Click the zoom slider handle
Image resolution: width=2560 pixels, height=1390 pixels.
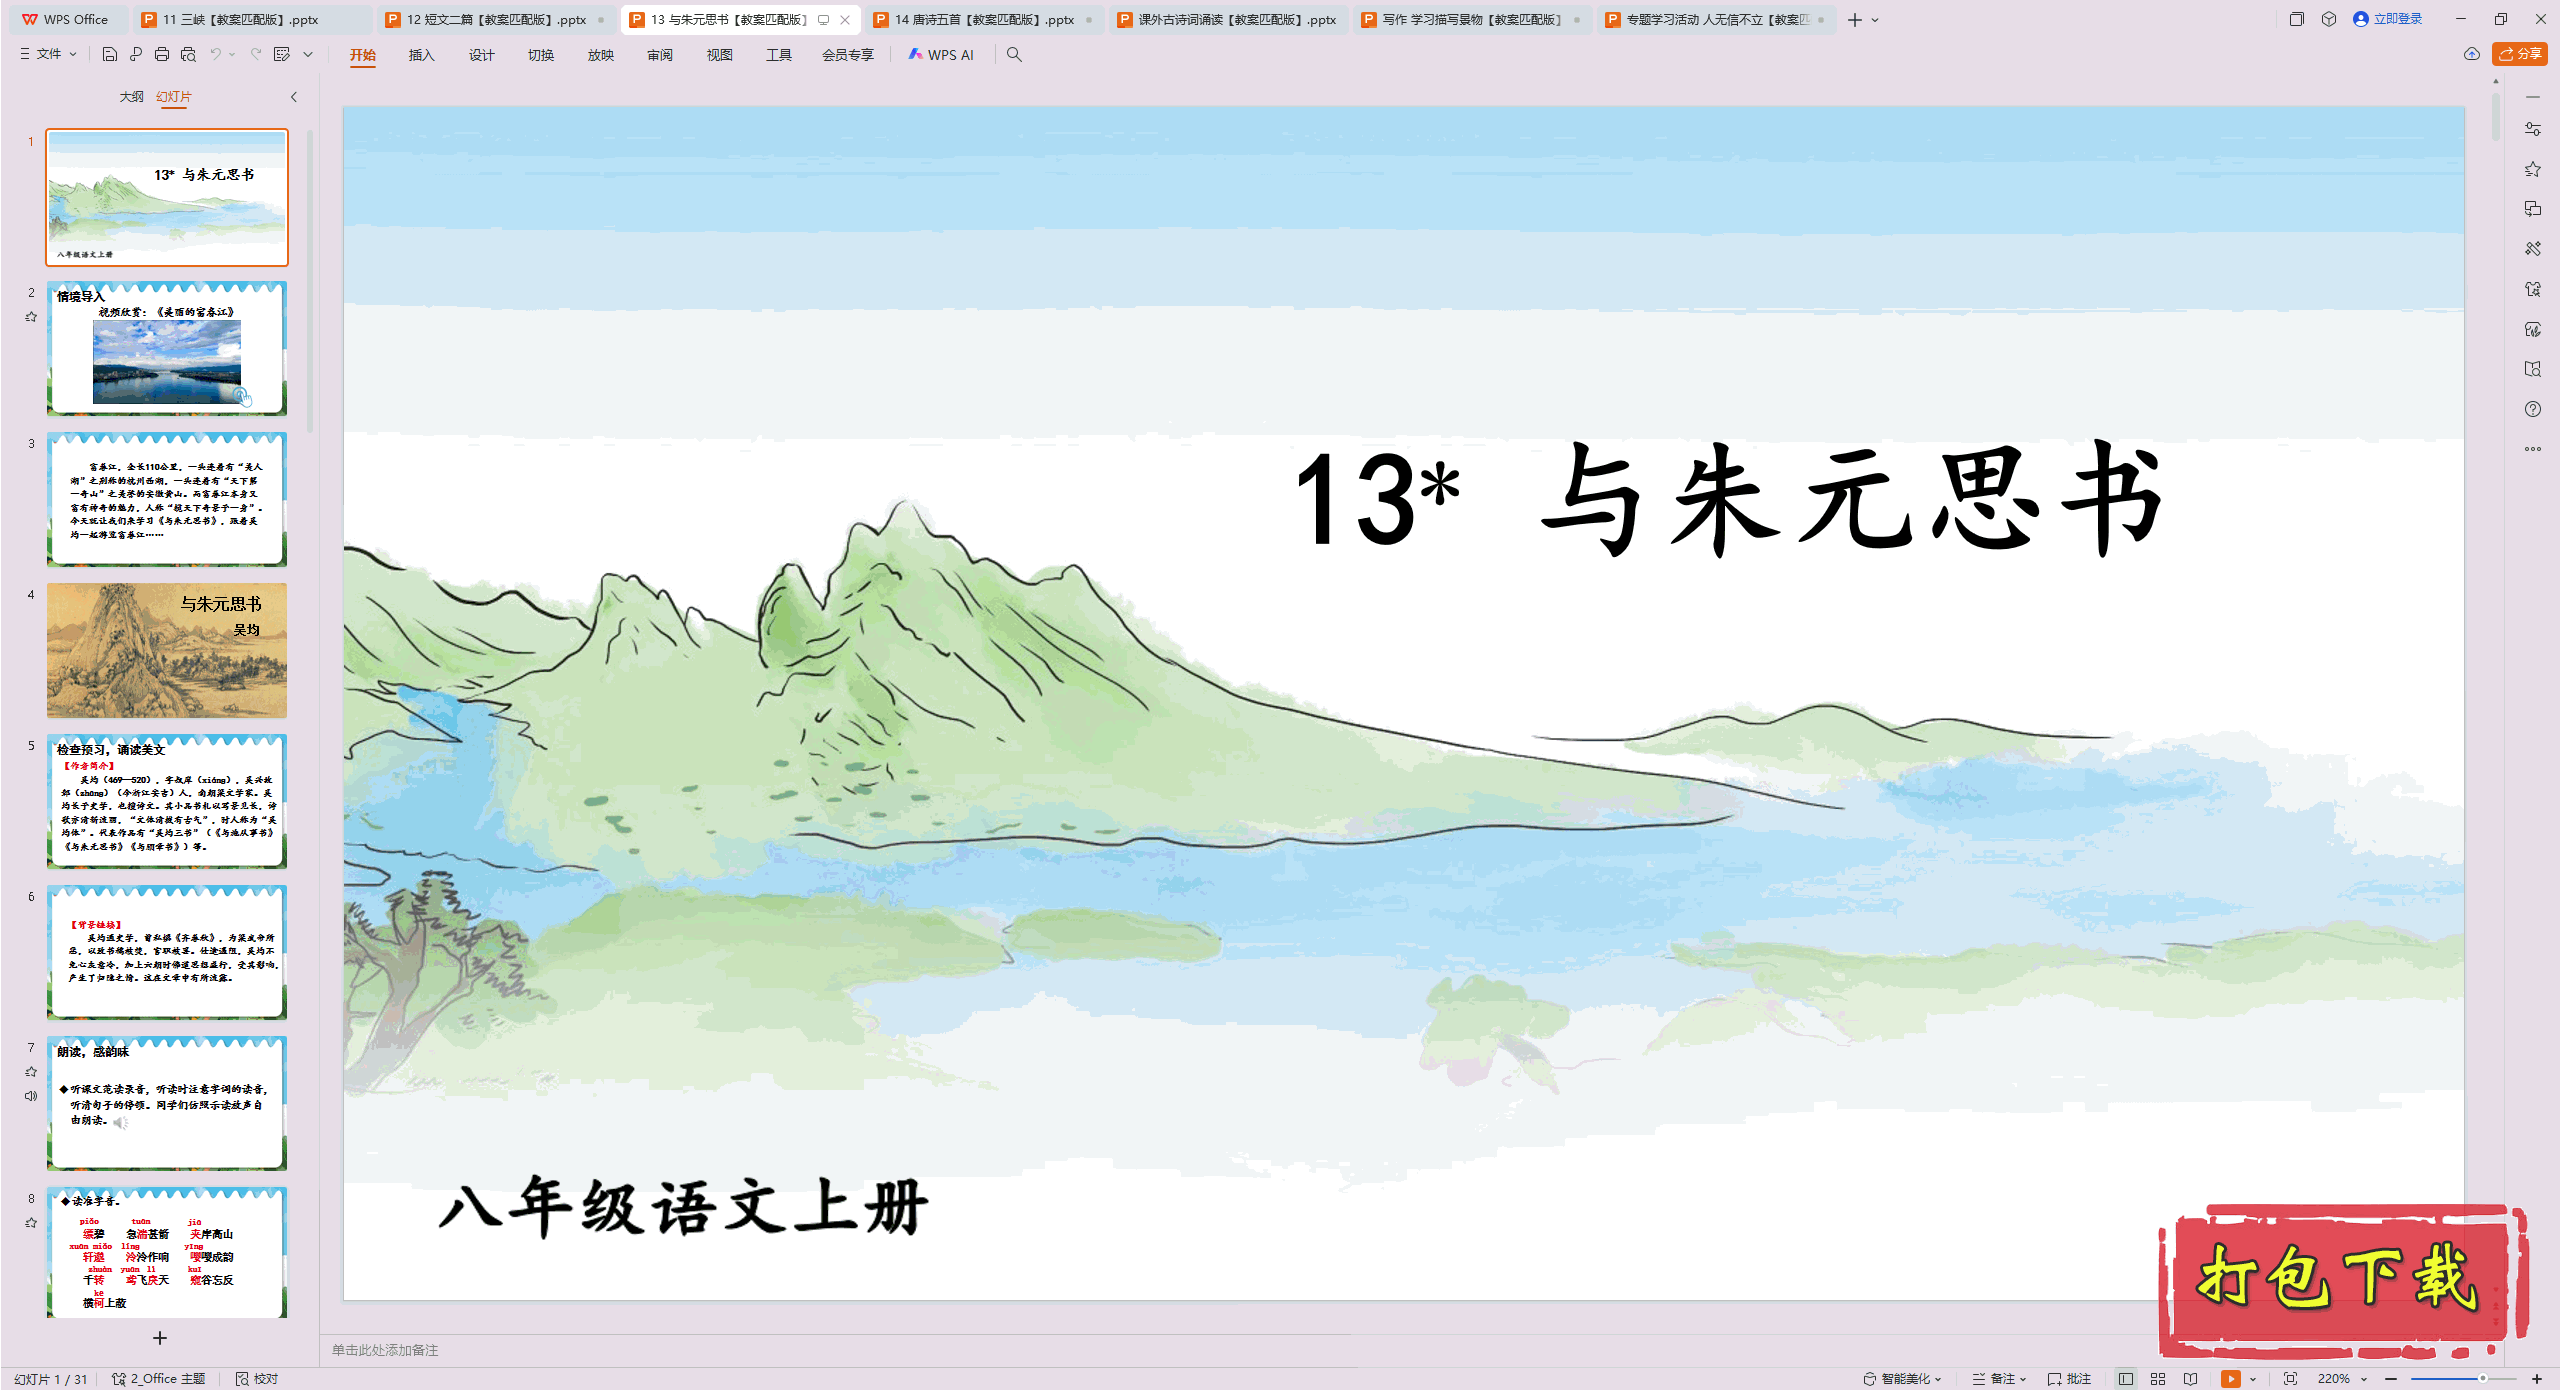(2482, 1378)
